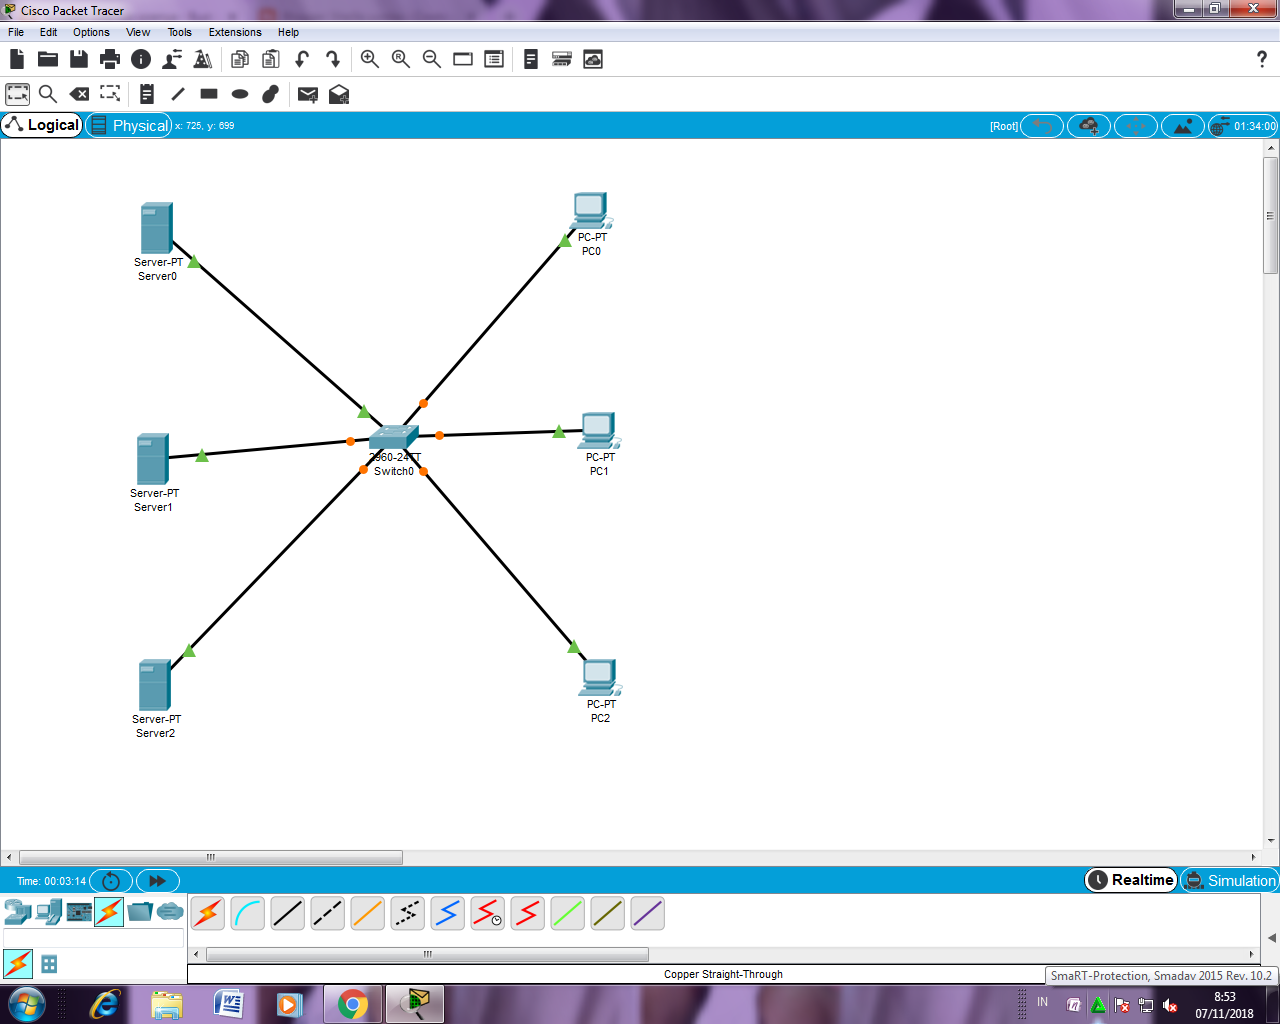The image size is (1280, 1024).
Task: Select the Fiber connection option
Action: click(x=367, y=913)
